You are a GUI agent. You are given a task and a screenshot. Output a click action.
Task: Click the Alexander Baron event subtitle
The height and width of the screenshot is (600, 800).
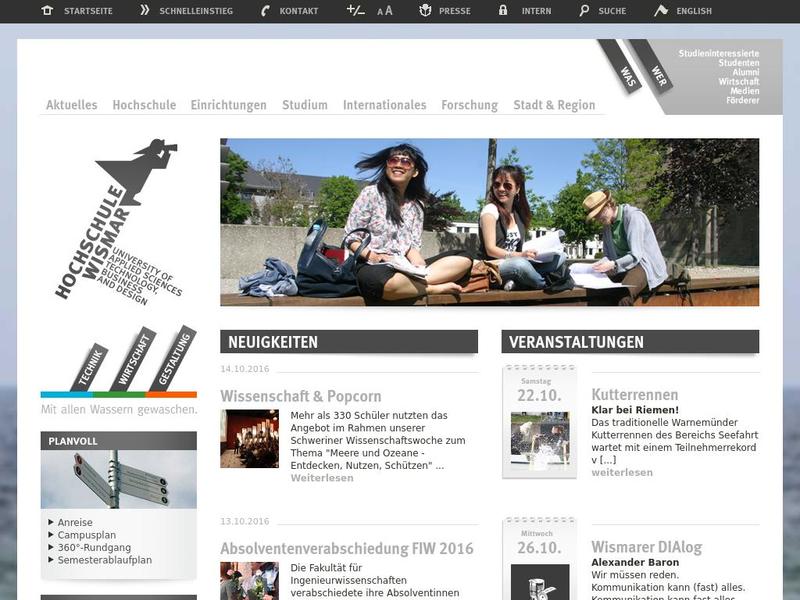coord(635,562)
